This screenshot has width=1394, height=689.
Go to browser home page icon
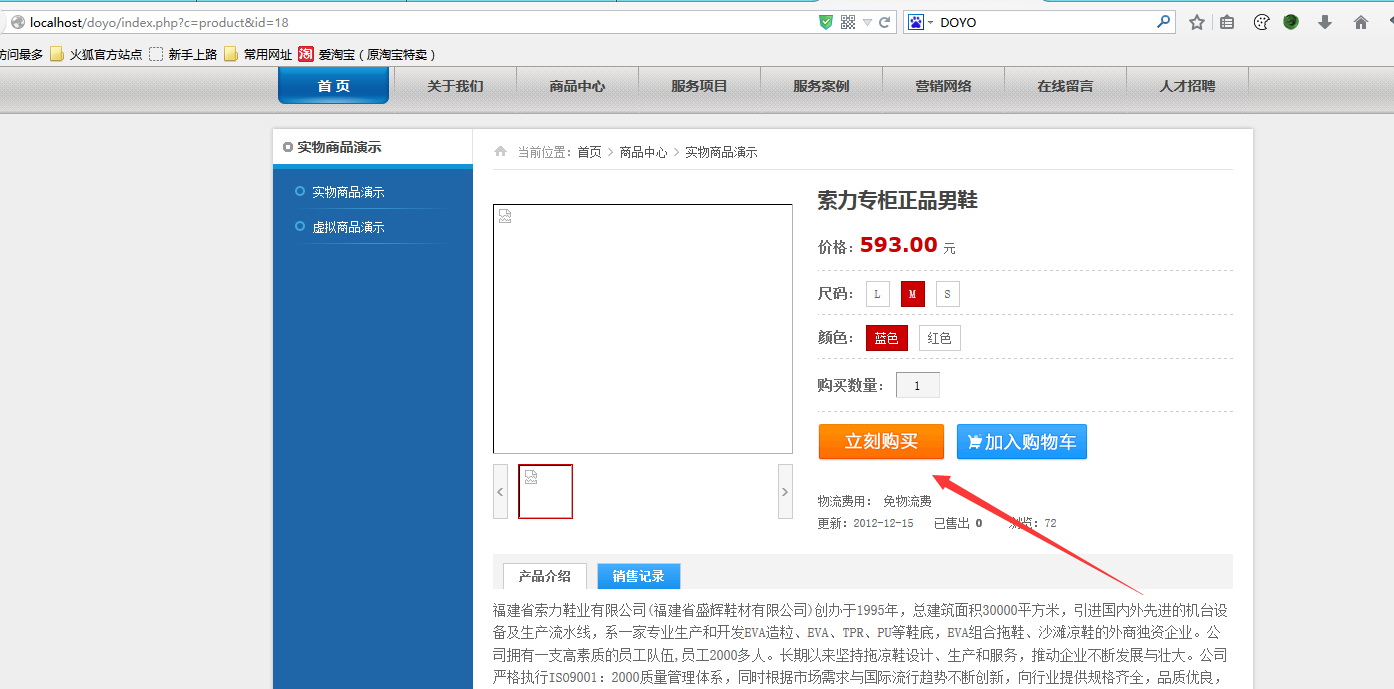[1361, 22]
